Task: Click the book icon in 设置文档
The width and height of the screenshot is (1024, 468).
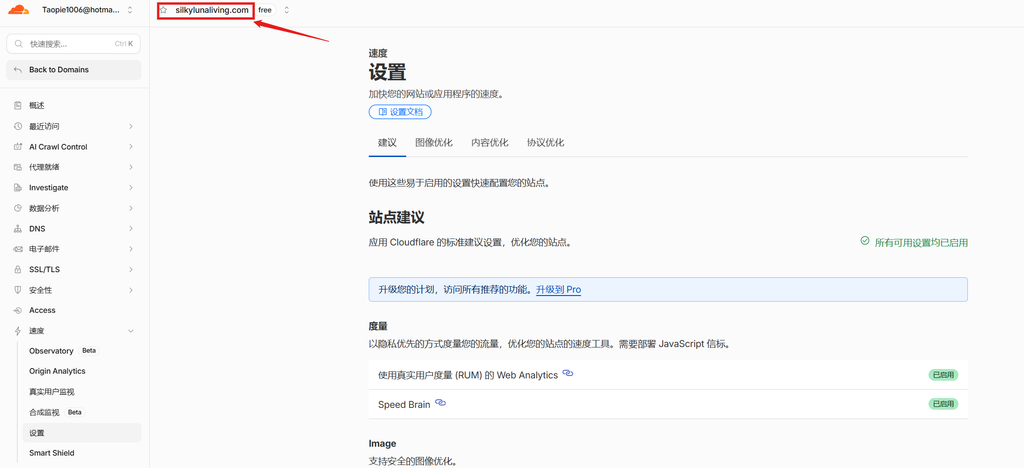Action: [382, 112]
